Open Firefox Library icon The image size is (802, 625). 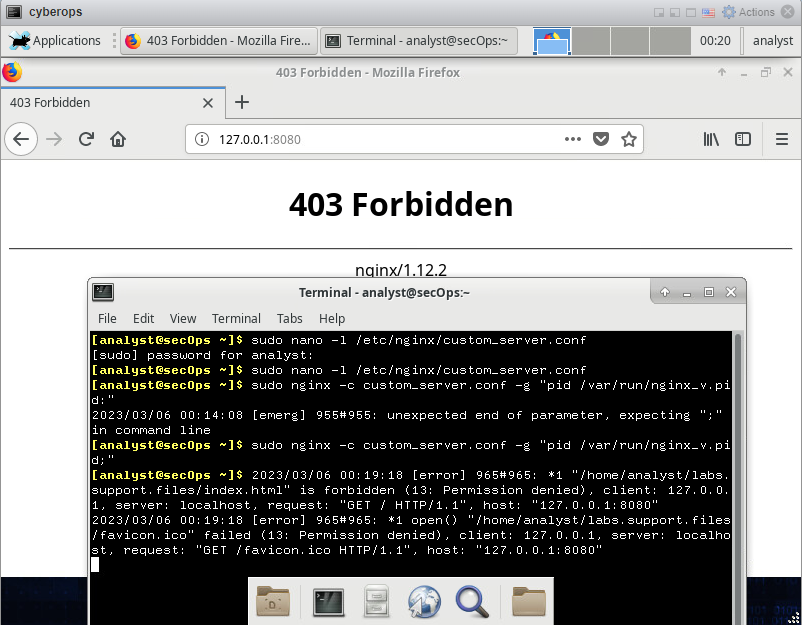click(711, 139)
